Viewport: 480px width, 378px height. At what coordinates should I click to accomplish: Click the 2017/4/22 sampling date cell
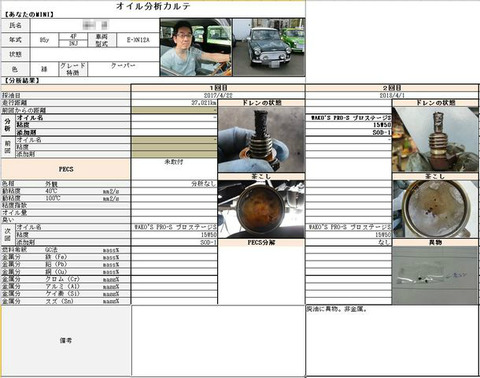tap(218, 95)
